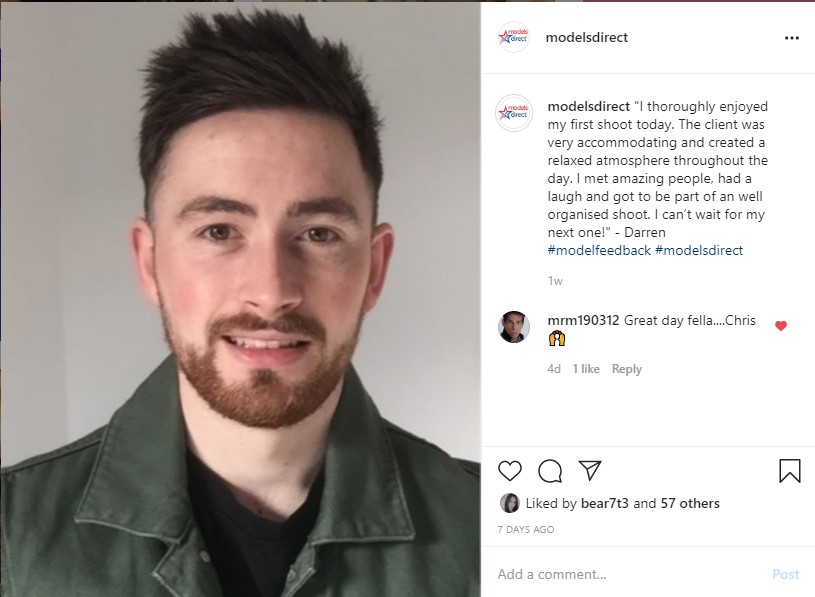Like the post with the heart icon

point(509,471)
